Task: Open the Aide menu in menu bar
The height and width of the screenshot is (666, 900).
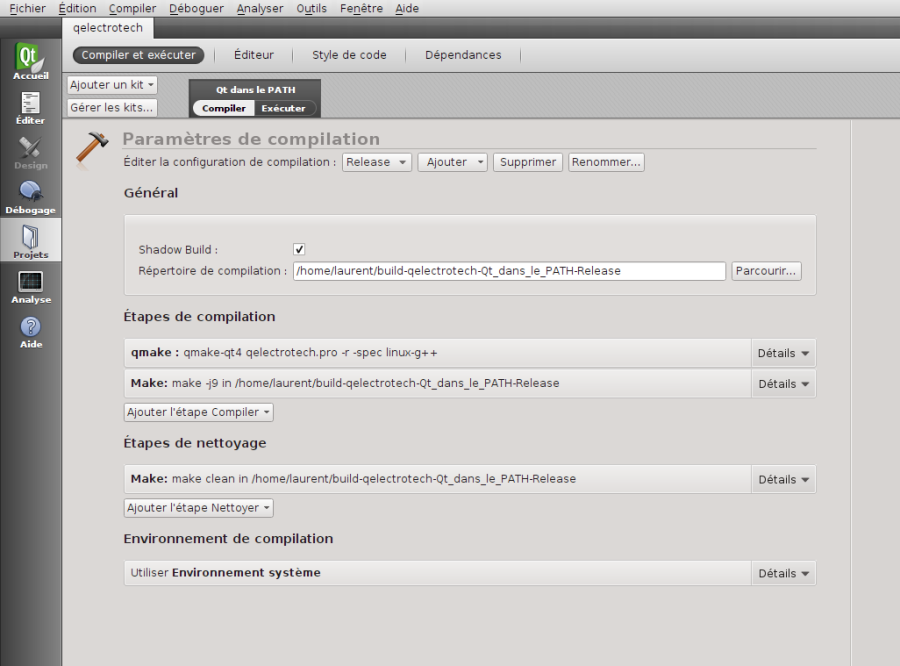Action: point(407,9)
